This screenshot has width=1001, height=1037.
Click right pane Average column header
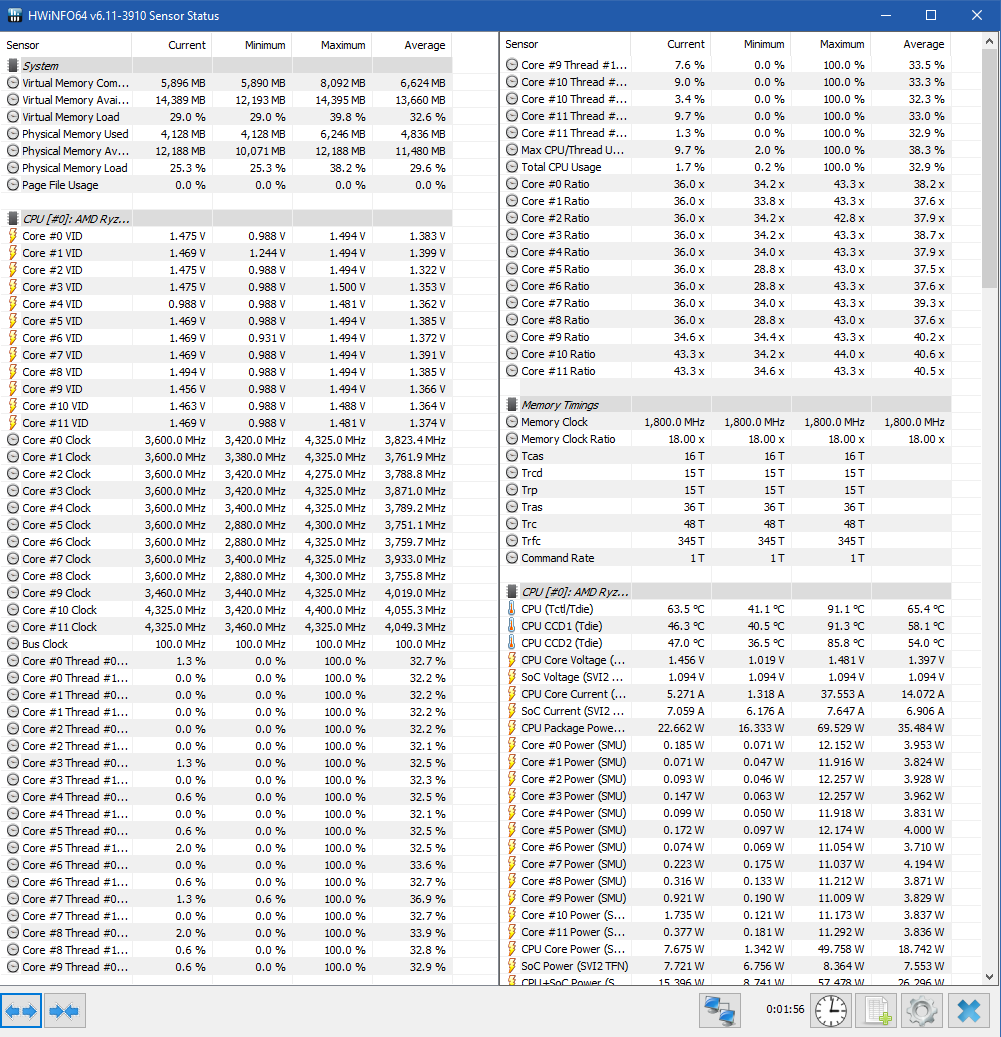(x=911, y=44)
